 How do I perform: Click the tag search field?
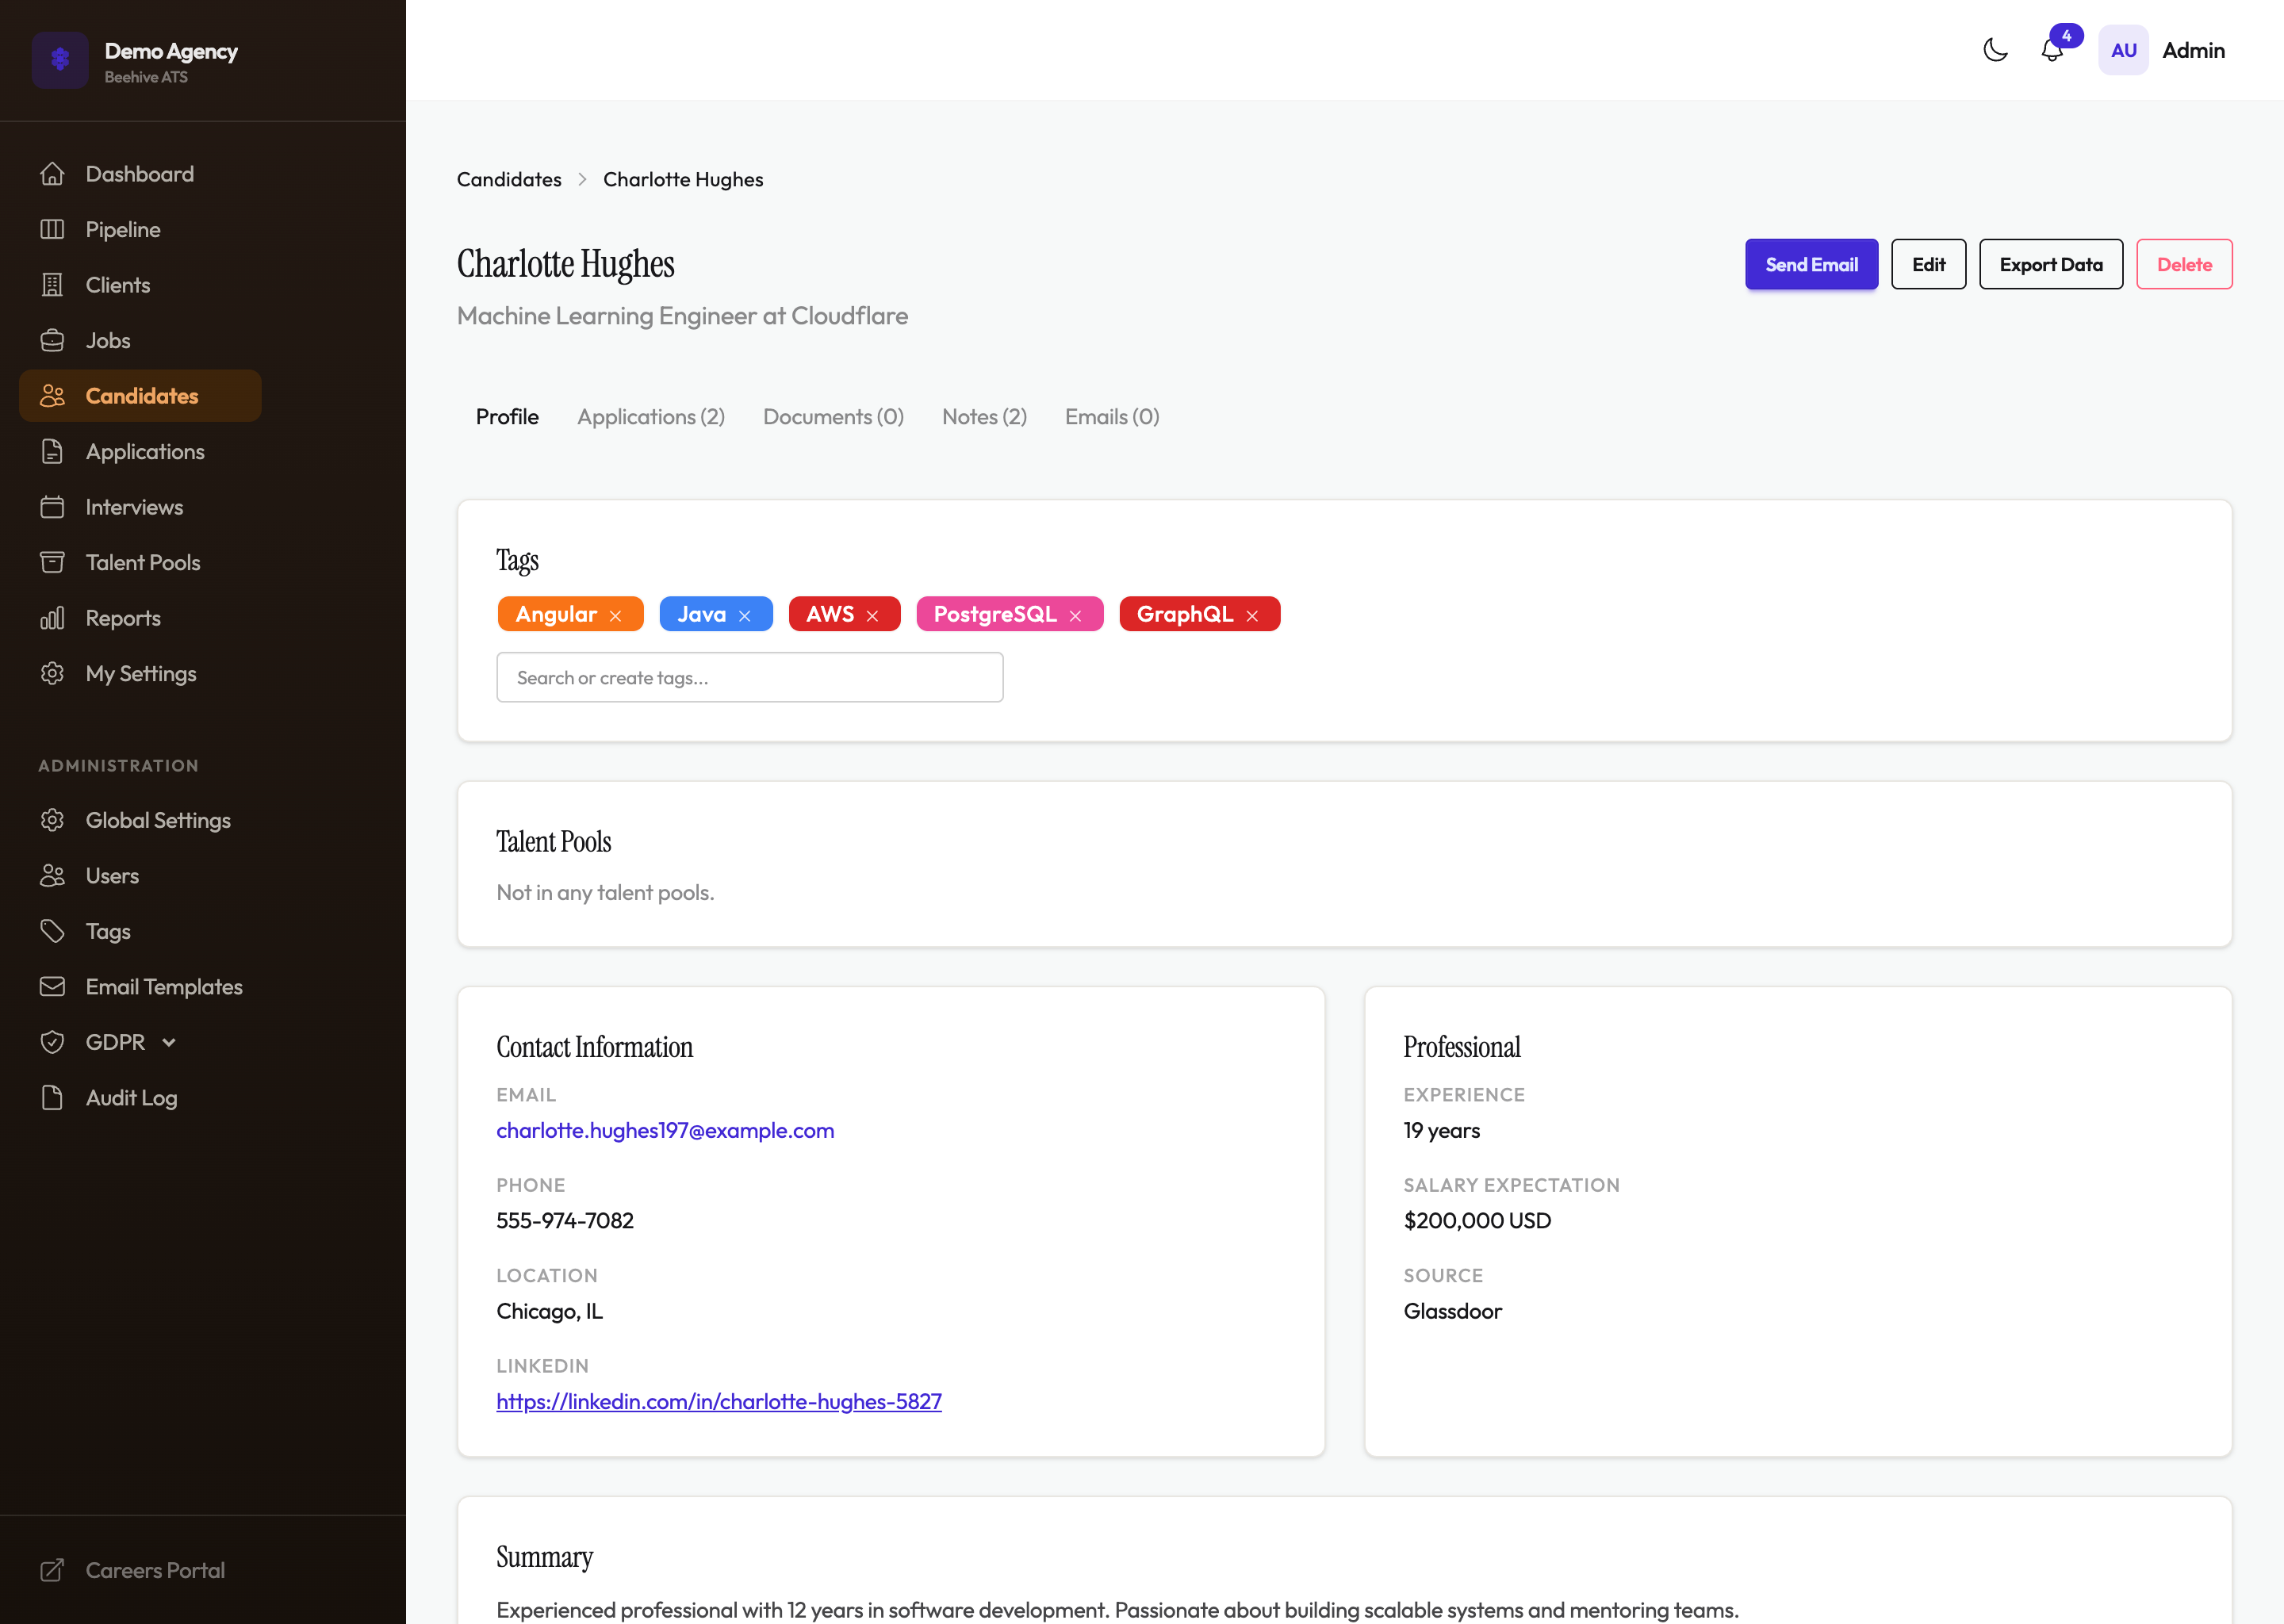pos(749,677)
